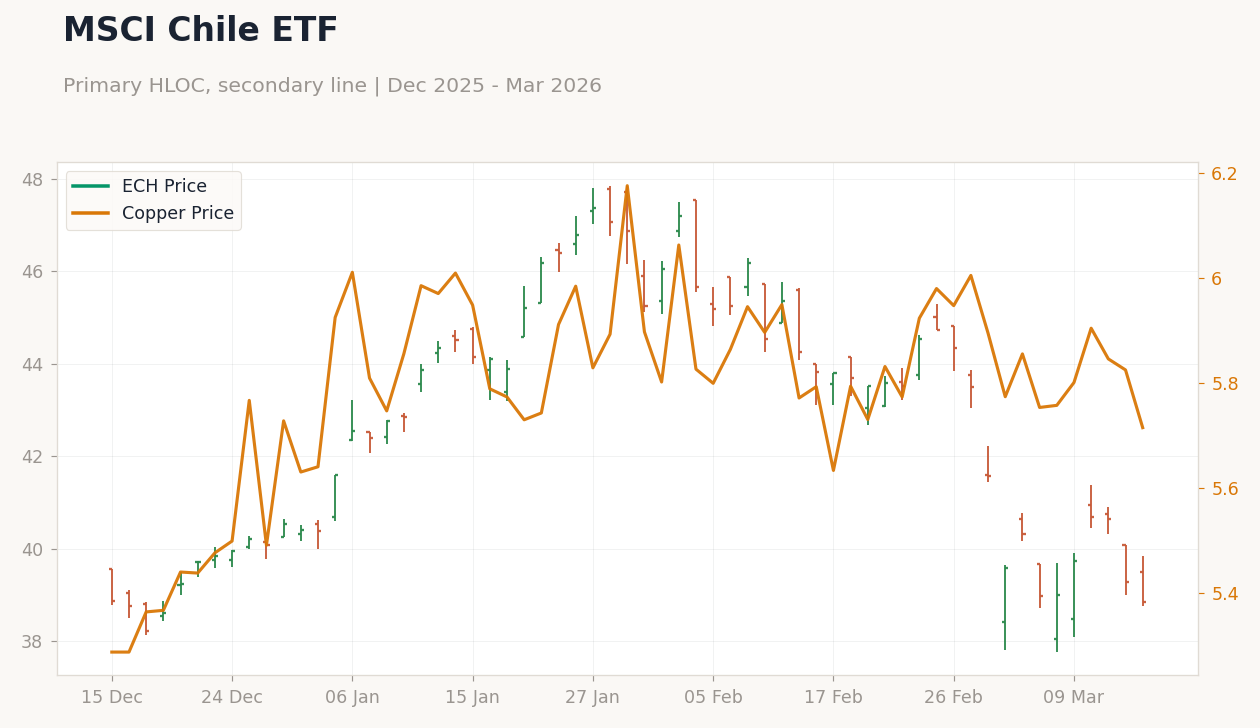Image resolution: width=1260 pixels, height=728 pixels.
Task: Click the 5.4 right axis value
Action: click(x=1224, y=594)
